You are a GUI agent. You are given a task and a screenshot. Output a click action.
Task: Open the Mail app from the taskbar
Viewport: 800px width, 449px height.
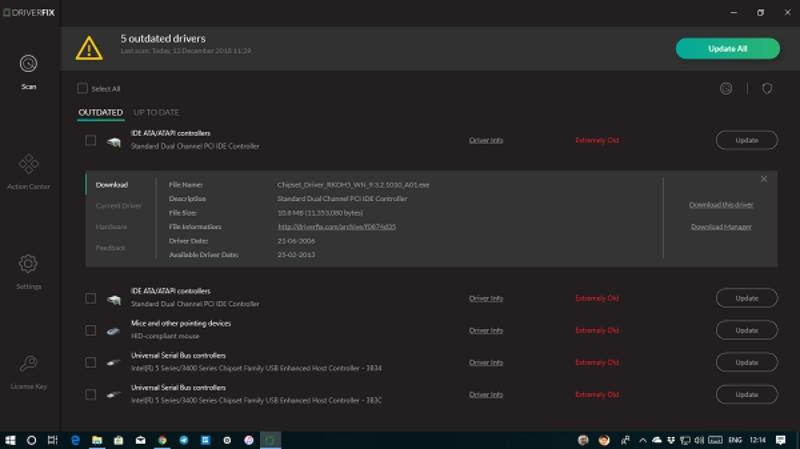pos(140,440)
